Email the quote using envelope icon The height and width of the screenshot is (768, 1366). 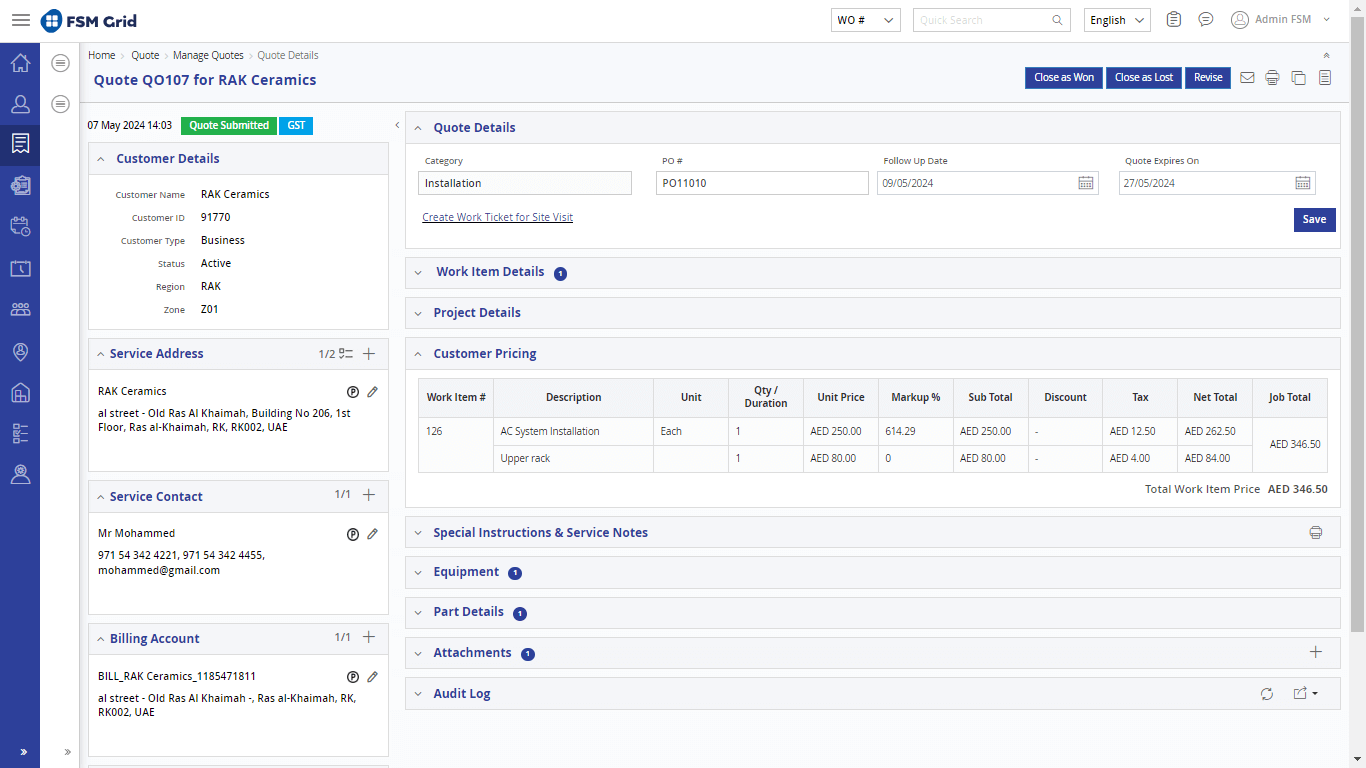pos(1247,77)
